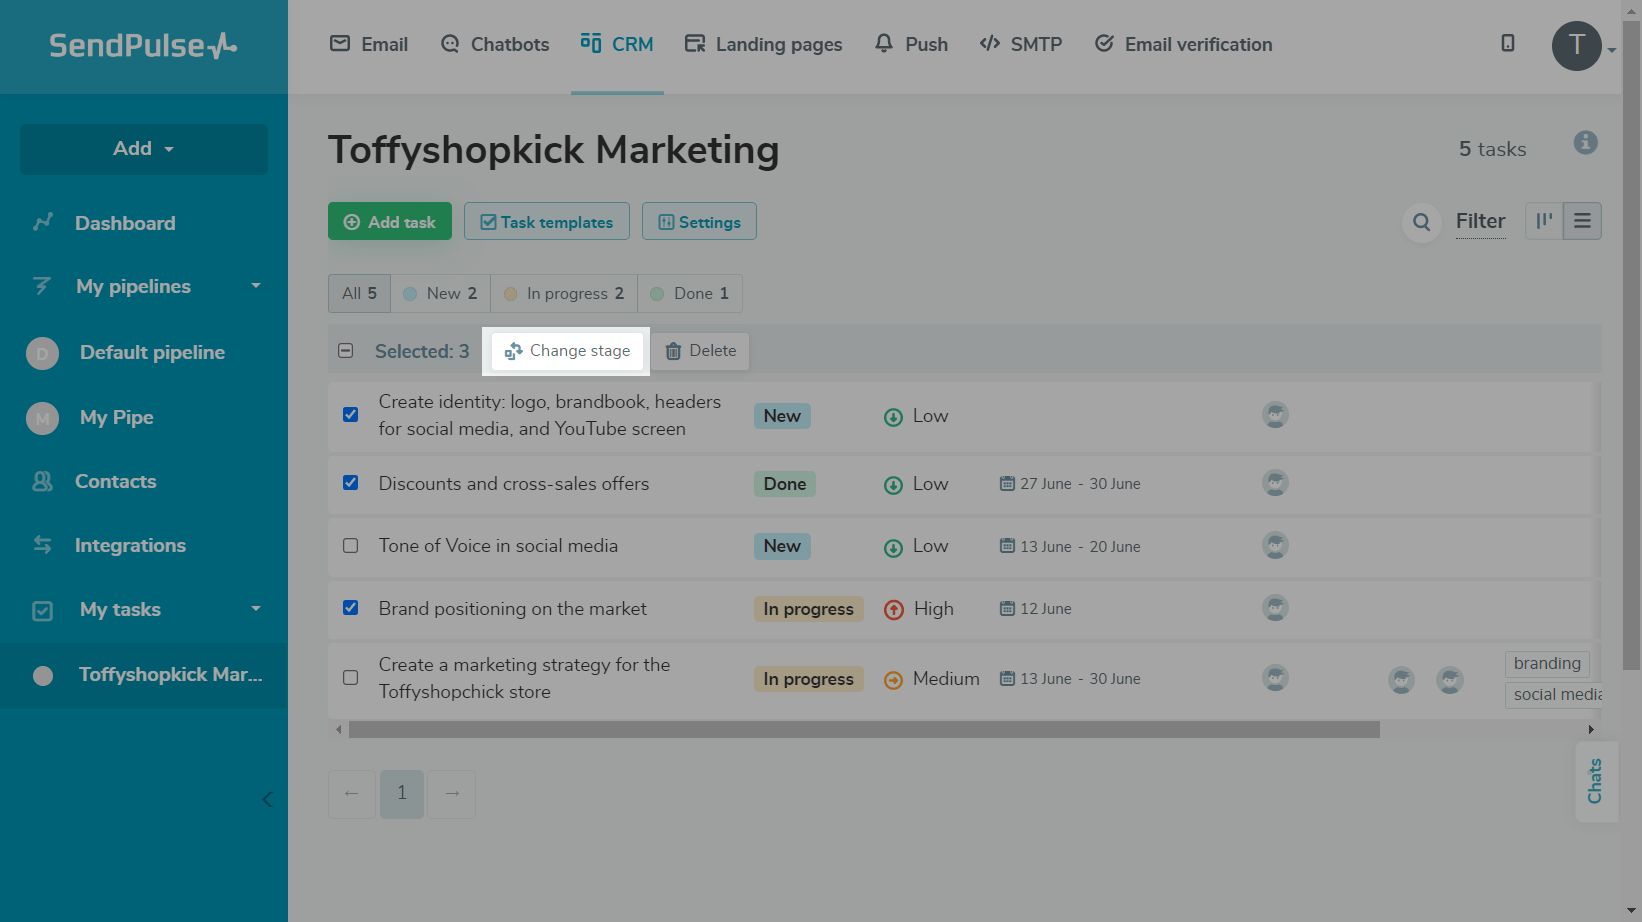The width and height of the screenshot is (1642, 922).
Task: Expand My tasks section
Action: pyautogui.click(x=256, y=608)
